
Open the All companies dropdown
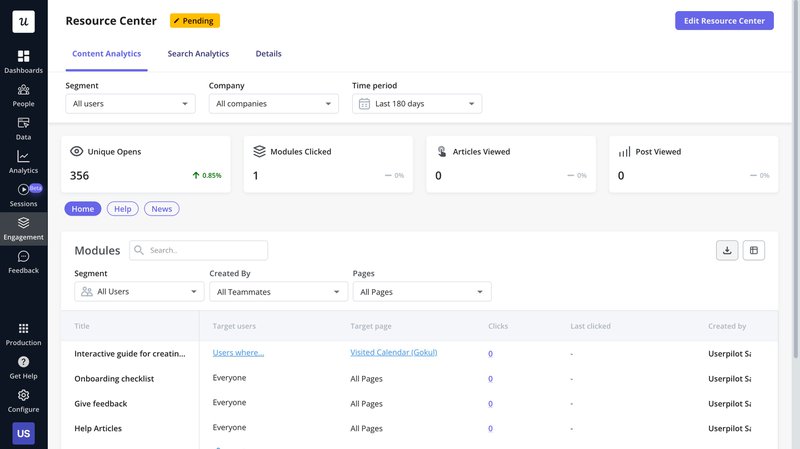pyautogui.click(x=273, y=104)
